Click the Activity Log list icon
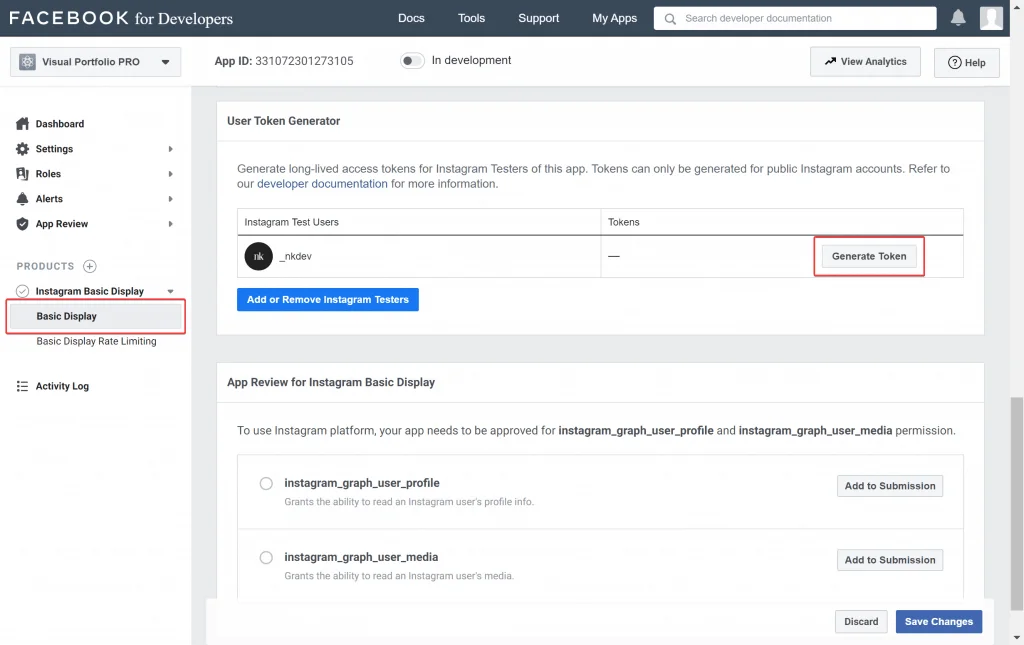Screen dimensions: 1024x645 (22, 386)
